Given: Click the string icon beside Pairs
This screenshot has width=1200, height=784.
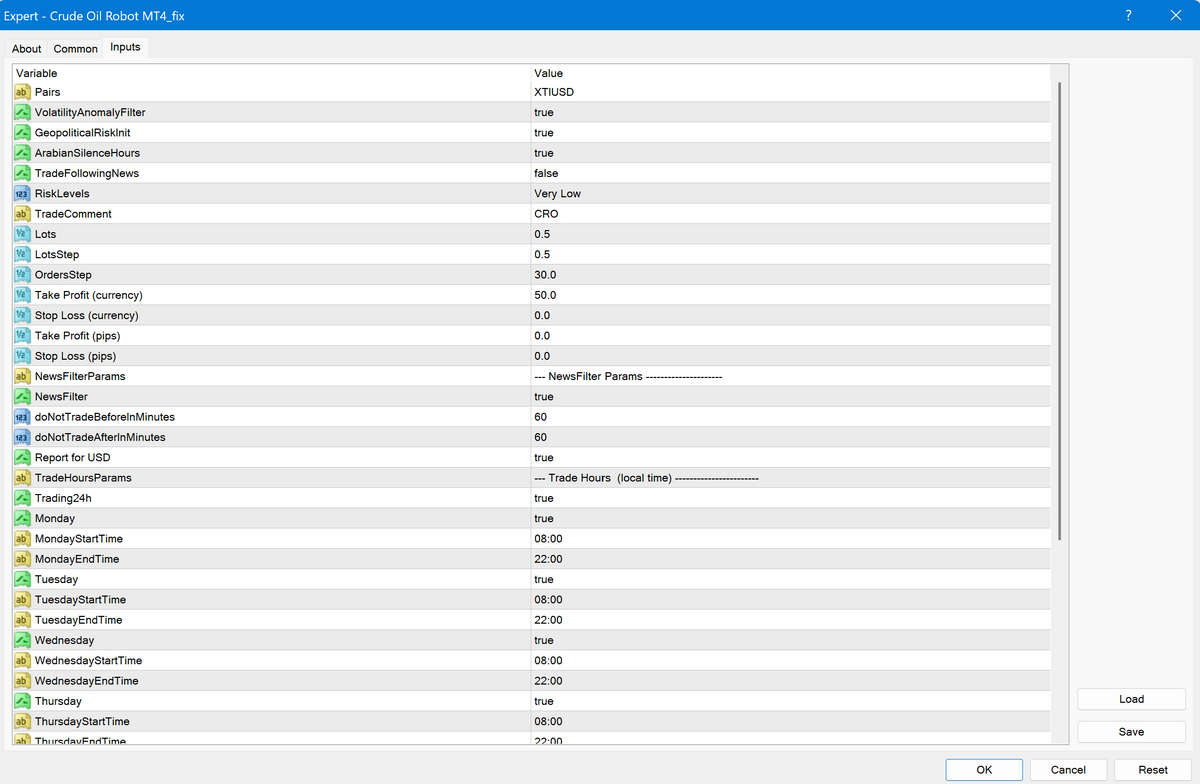Looking at the screenshot, I should pos(22,92).
